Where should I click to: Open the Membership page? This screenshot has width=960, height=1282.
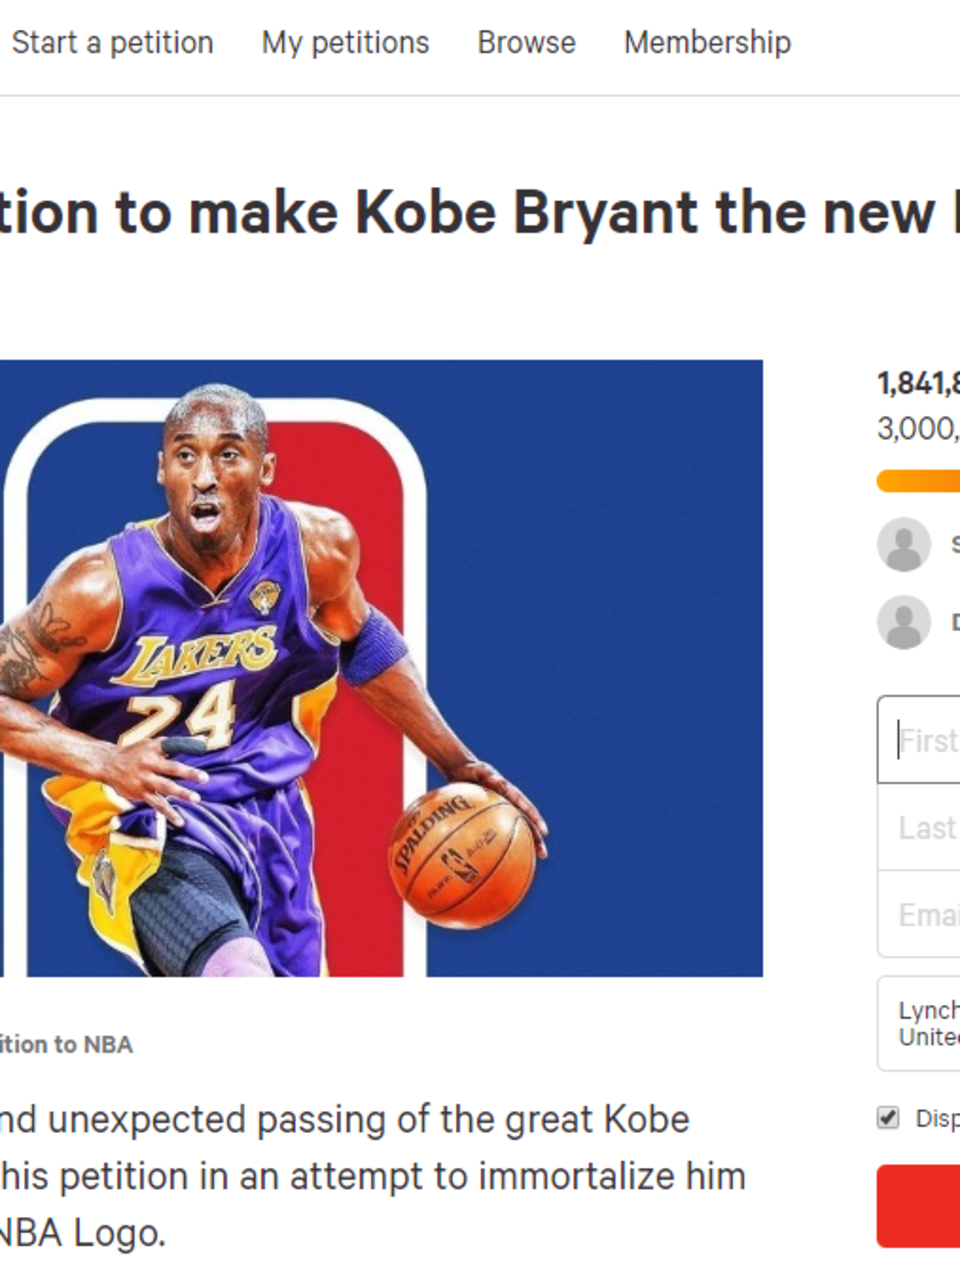(707, 43)
